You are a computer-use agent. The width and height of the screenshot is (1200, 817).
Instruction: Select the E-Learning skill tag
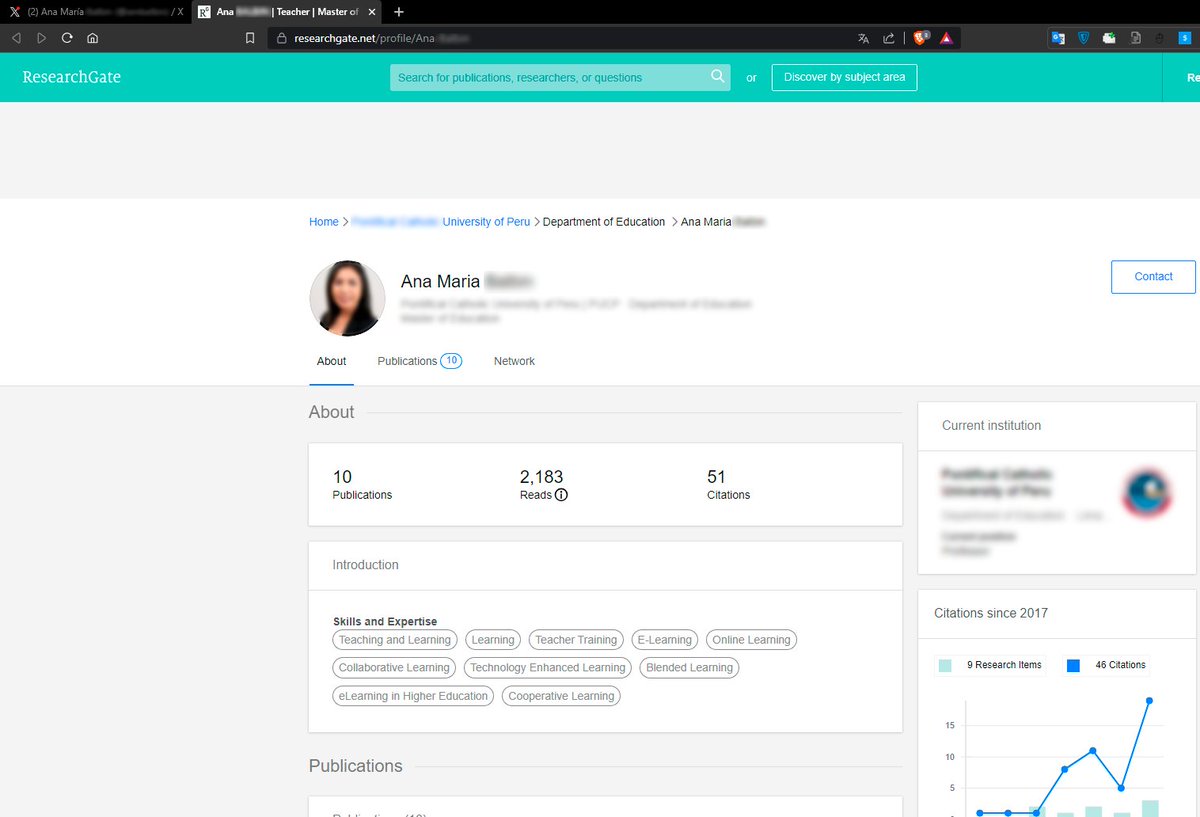664,640
